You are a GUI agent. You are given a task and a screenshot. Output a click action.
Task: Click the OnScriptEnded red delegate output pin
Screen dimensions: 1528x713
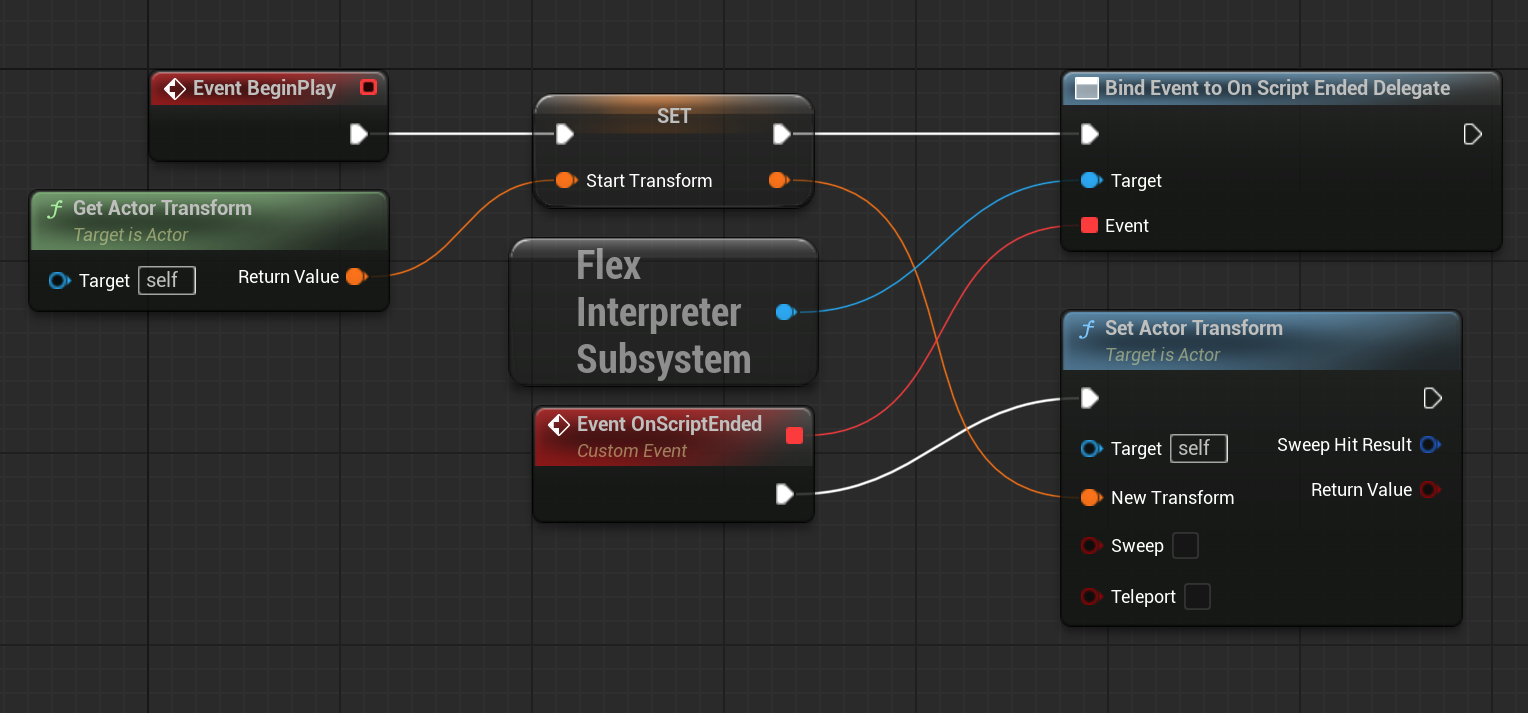coord(794,435)
